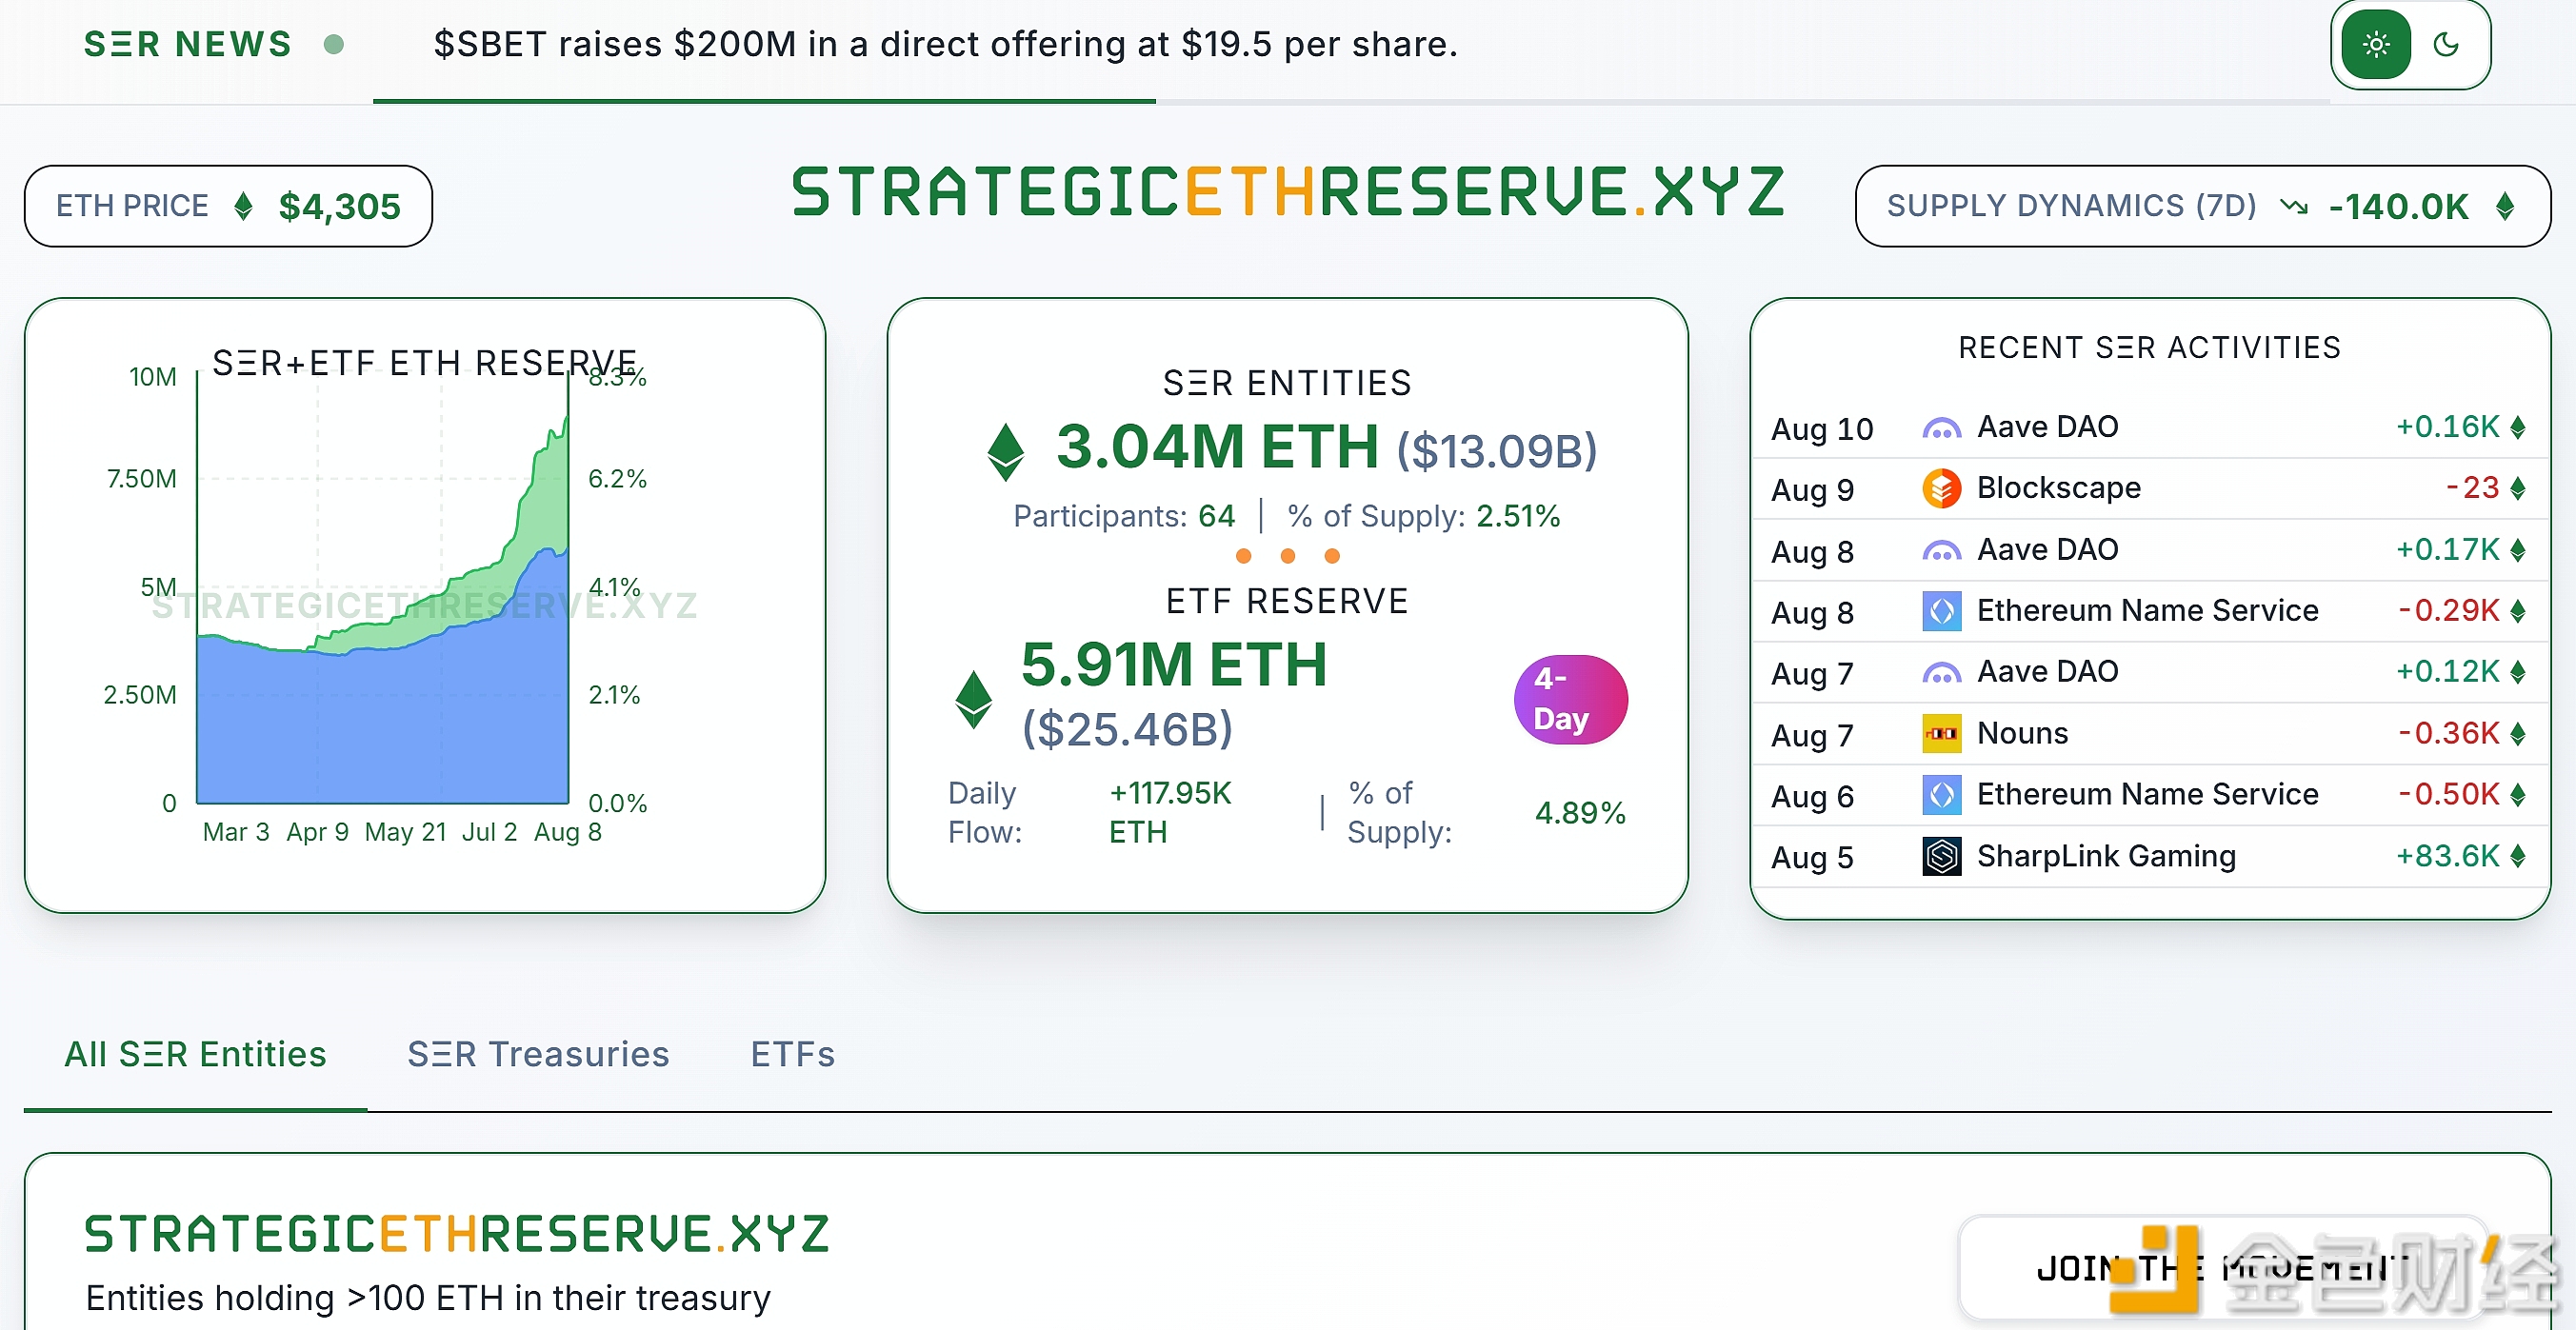Switch to dark mode moon icon
The width and height of the screenshot is (2576, 1330).
point(2446,45)
